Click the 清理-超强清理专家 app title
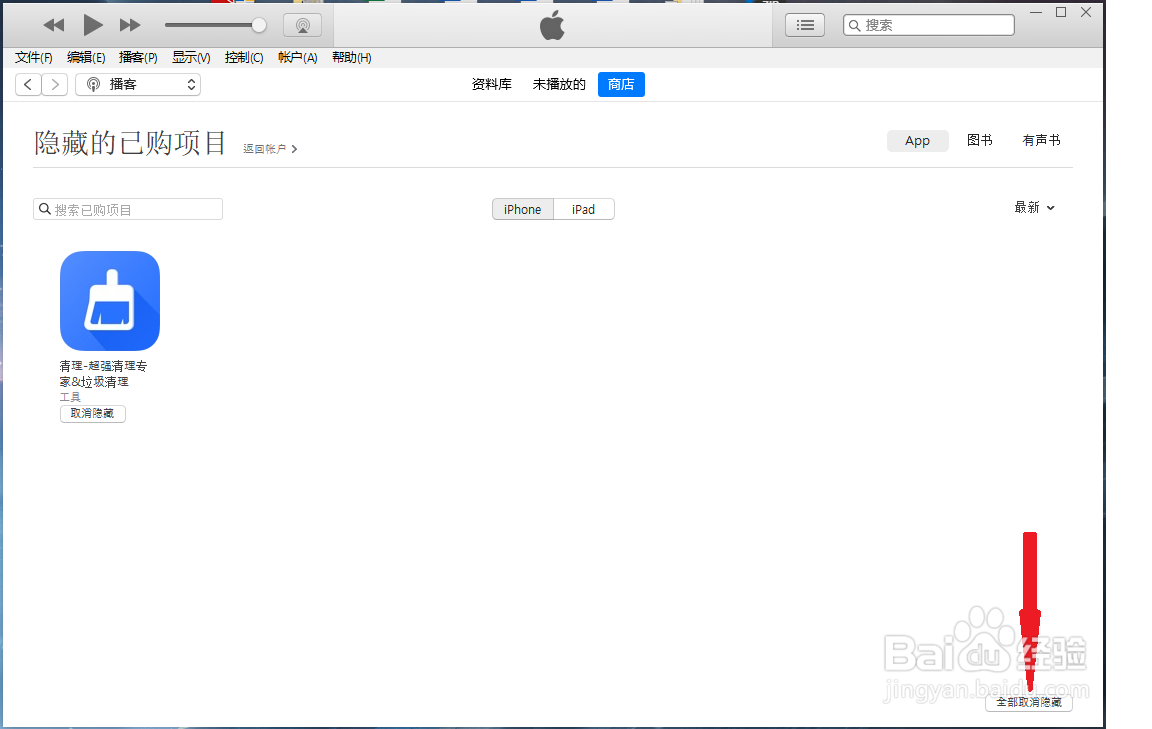This screenshot has height=729, width=1152. coord(103,373)
